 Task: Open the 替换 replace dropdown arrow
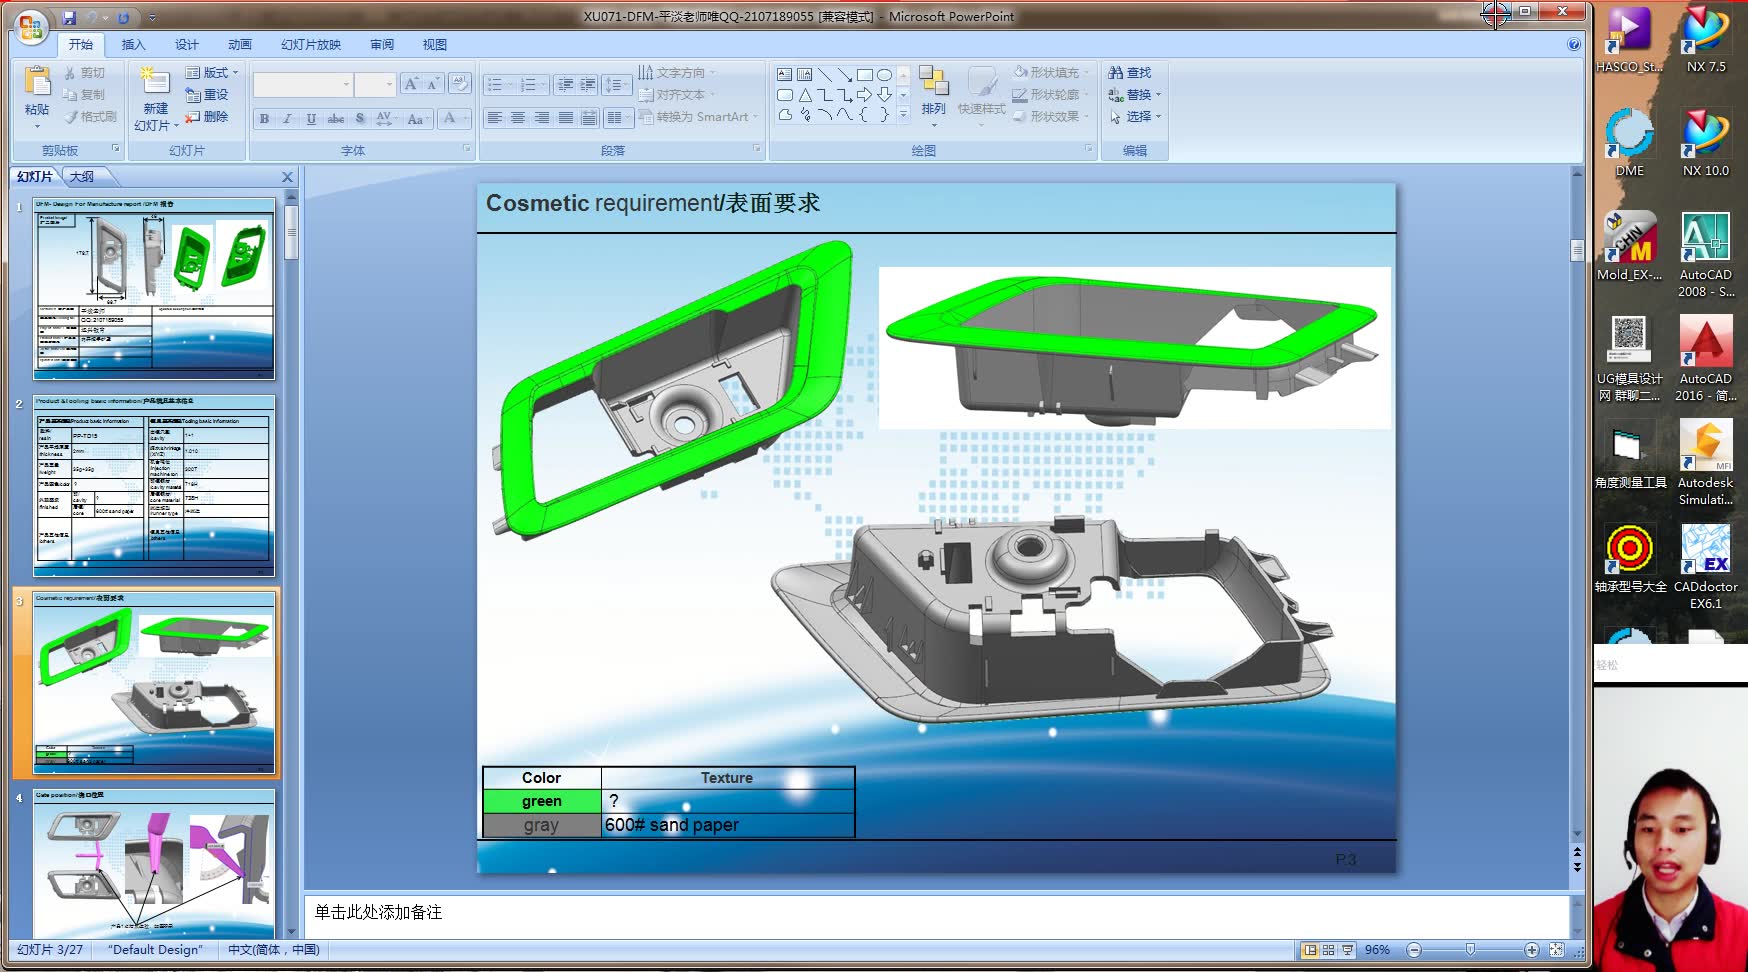1158,95
